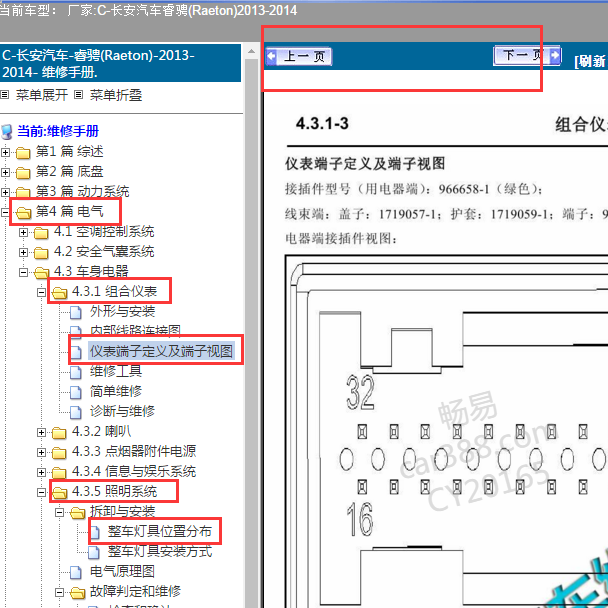Click folder icon of 4.1 空调控制系统
The image size is (608, 608).
[41, 233]
